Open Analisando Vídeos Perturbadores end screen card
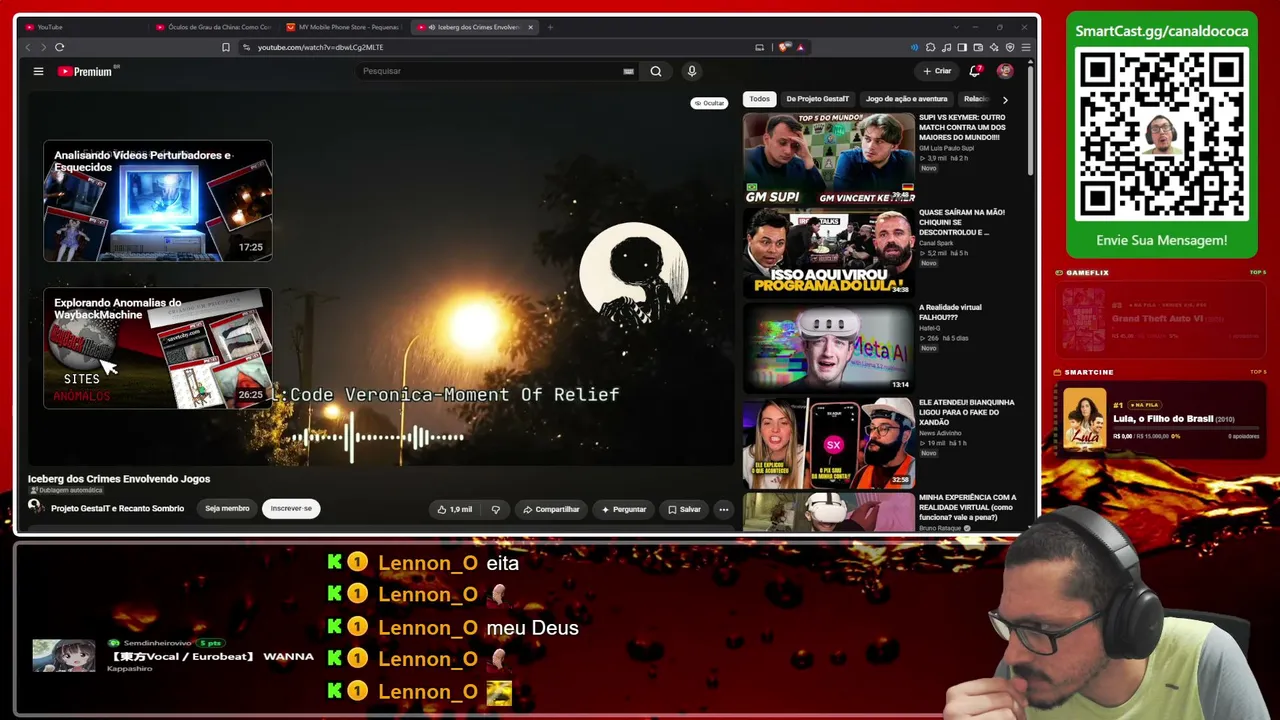 click(x=157, y=201)
